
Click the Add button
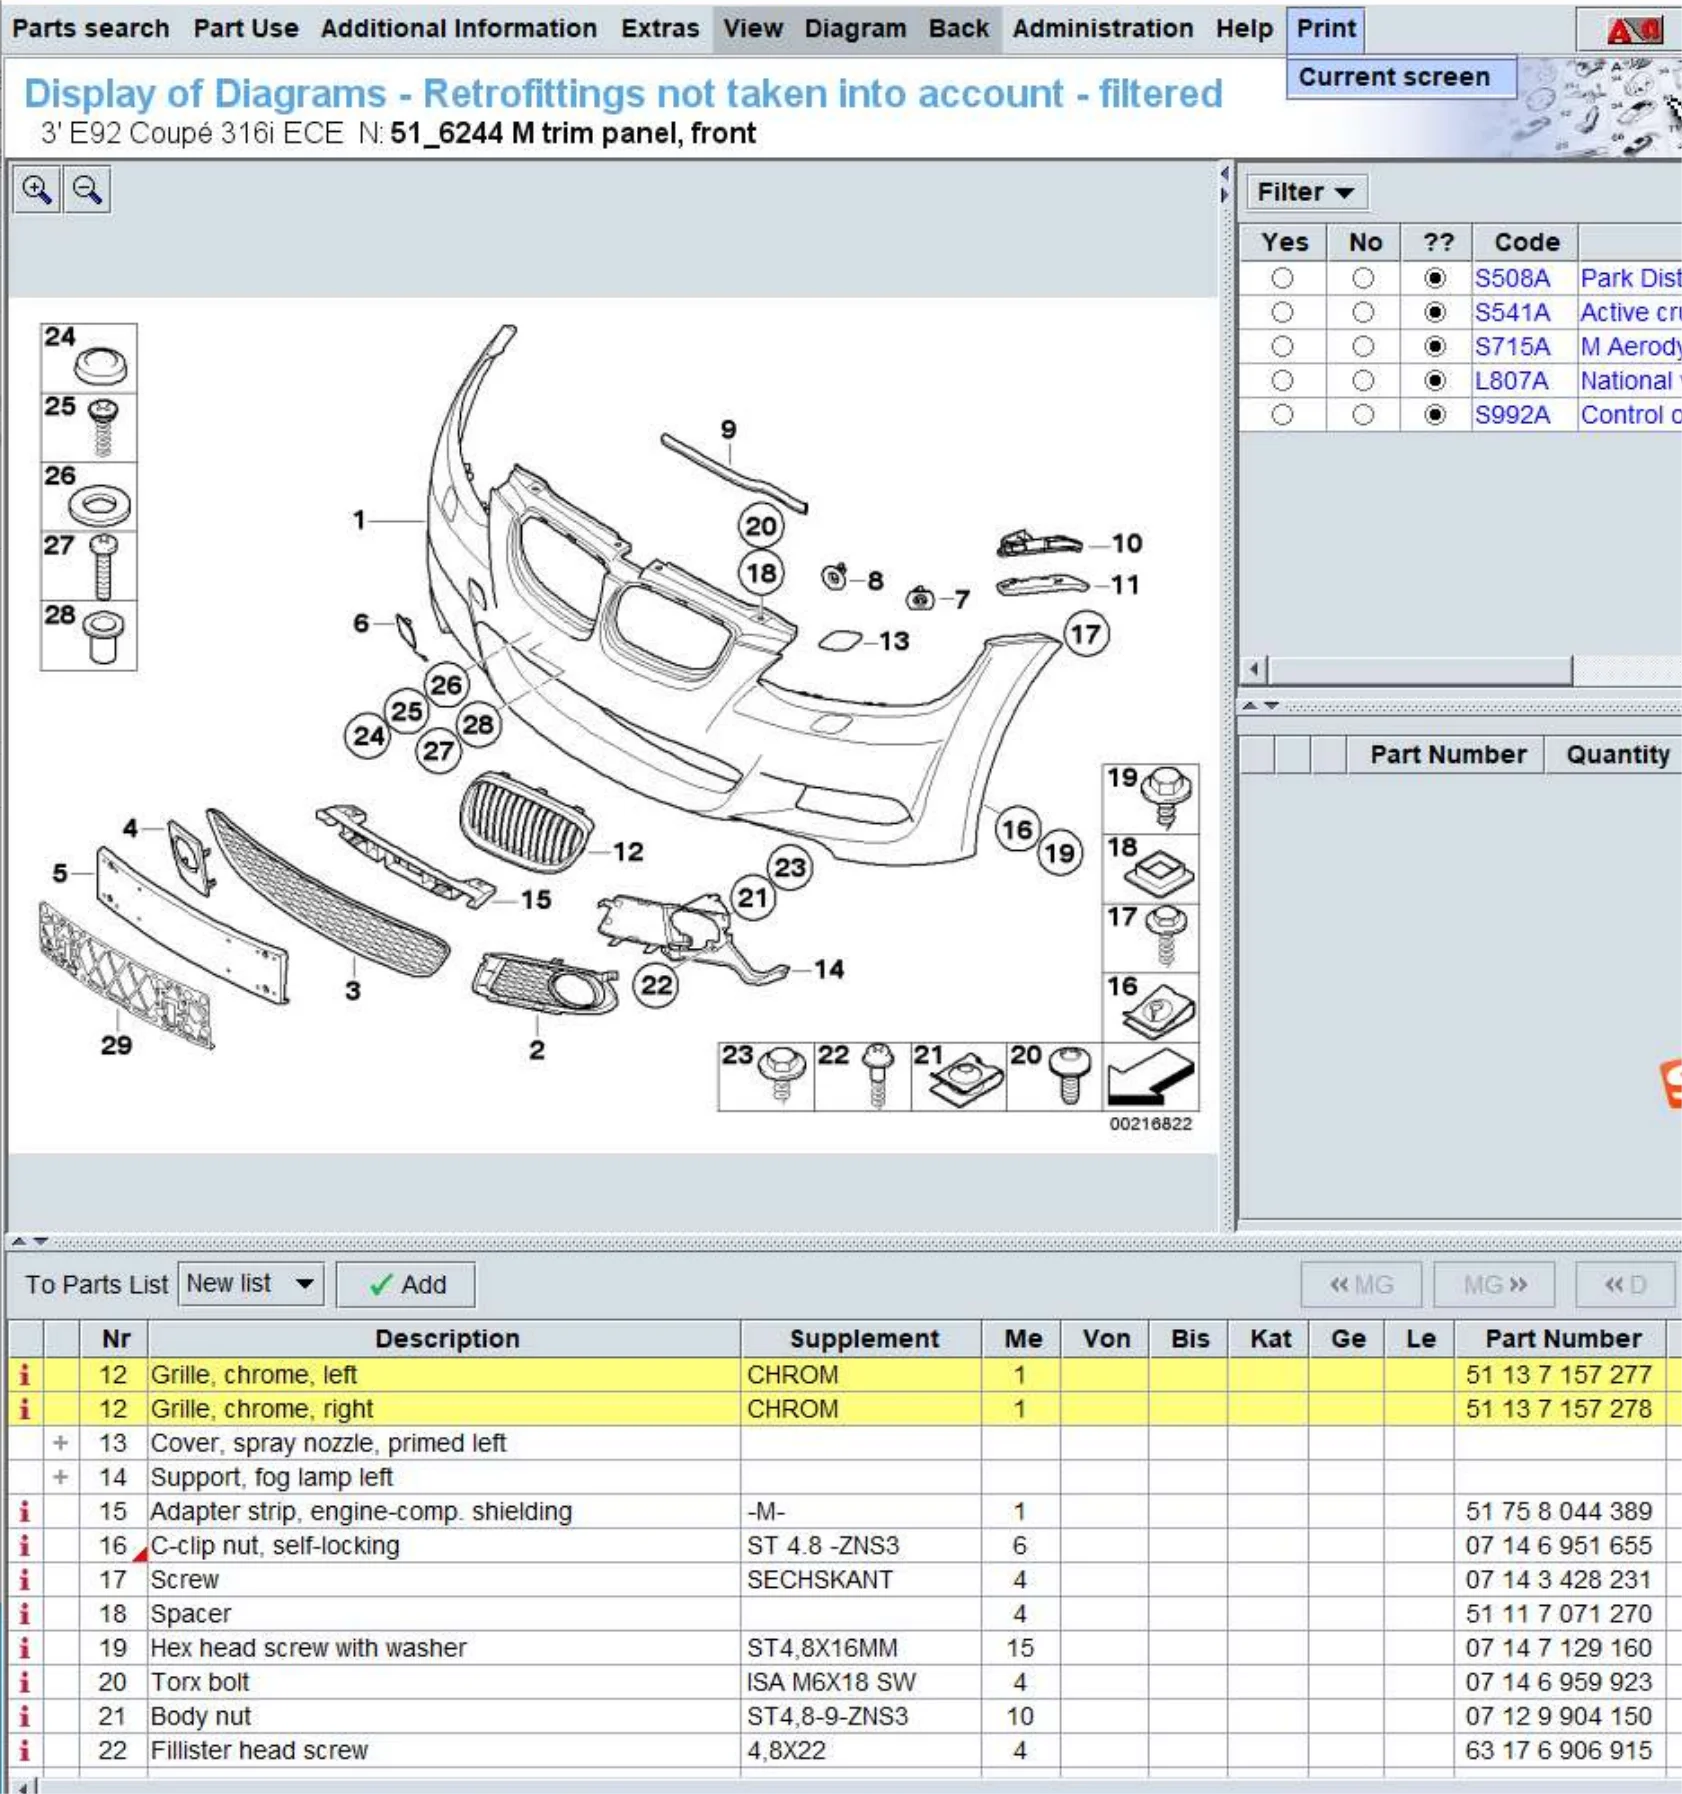tap(406, 1284)
